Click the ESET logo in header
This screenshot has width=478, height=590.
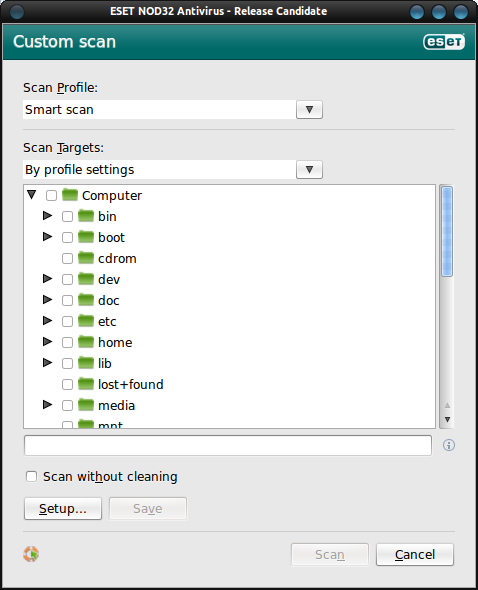point(444,41)
